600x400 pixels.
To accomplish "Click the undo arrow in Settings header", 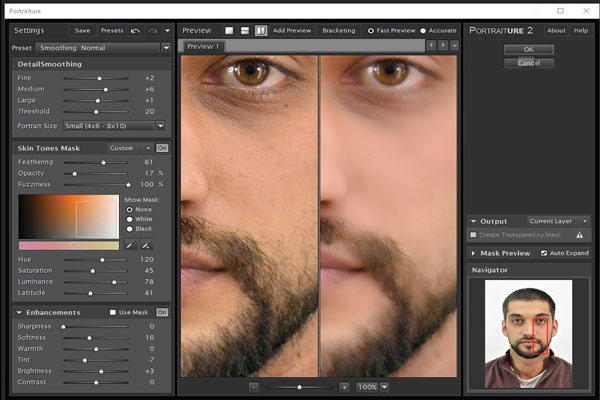I will [x=136, y=31].
